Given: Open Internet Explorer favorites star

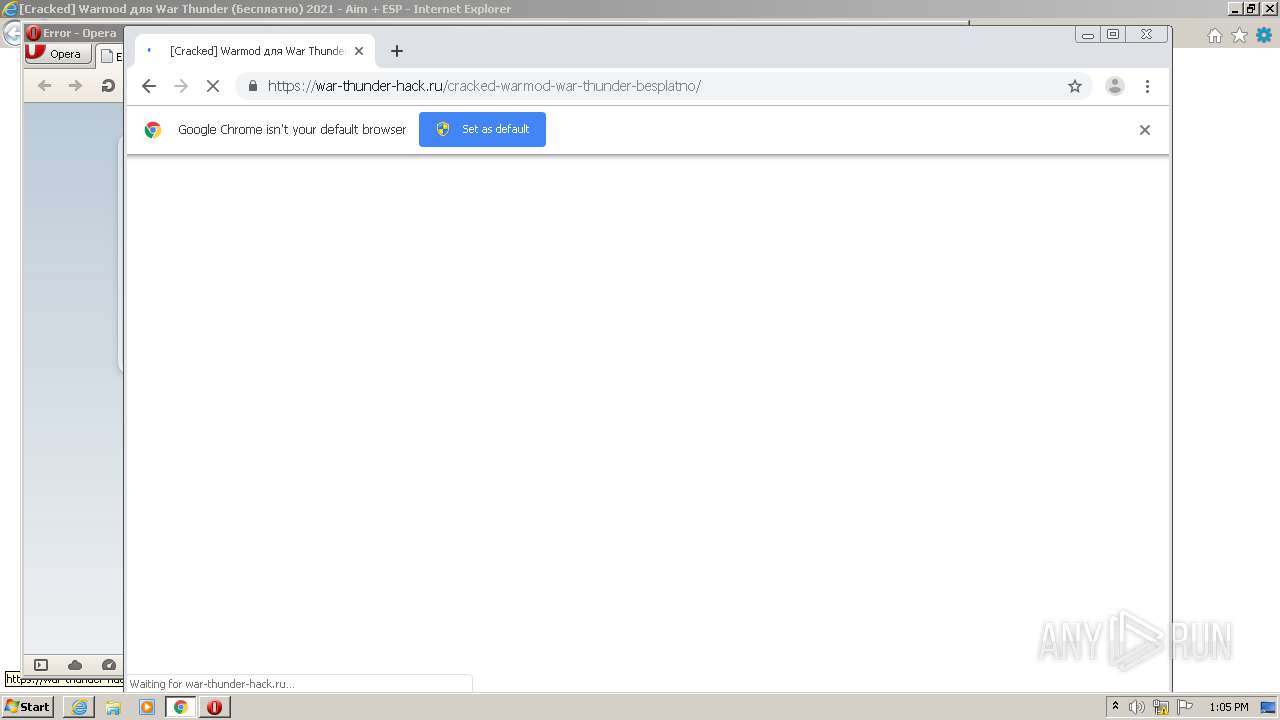Looking at the screenshot, I should pyautogui.click(x=1239, y=35).
